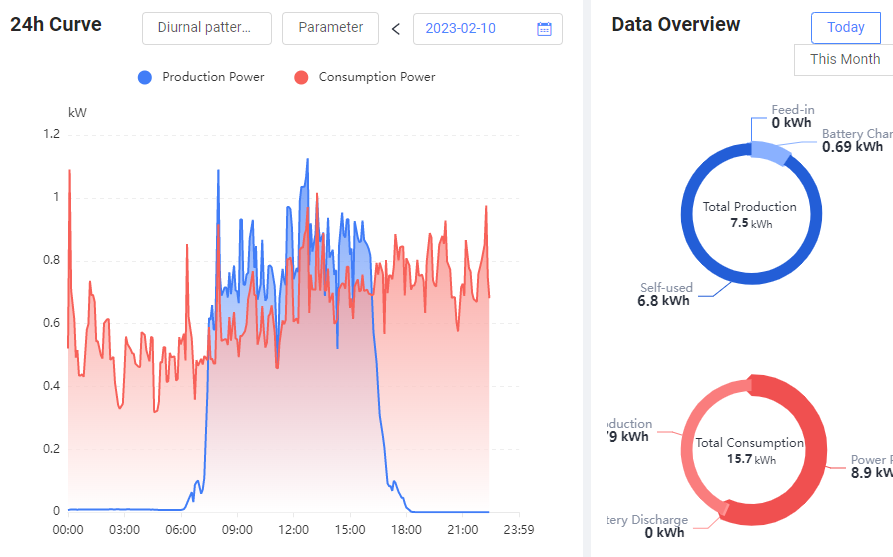Open the calendar icon in date field
This screenshot has height=557, width=893.
click(x=544, y=29)
